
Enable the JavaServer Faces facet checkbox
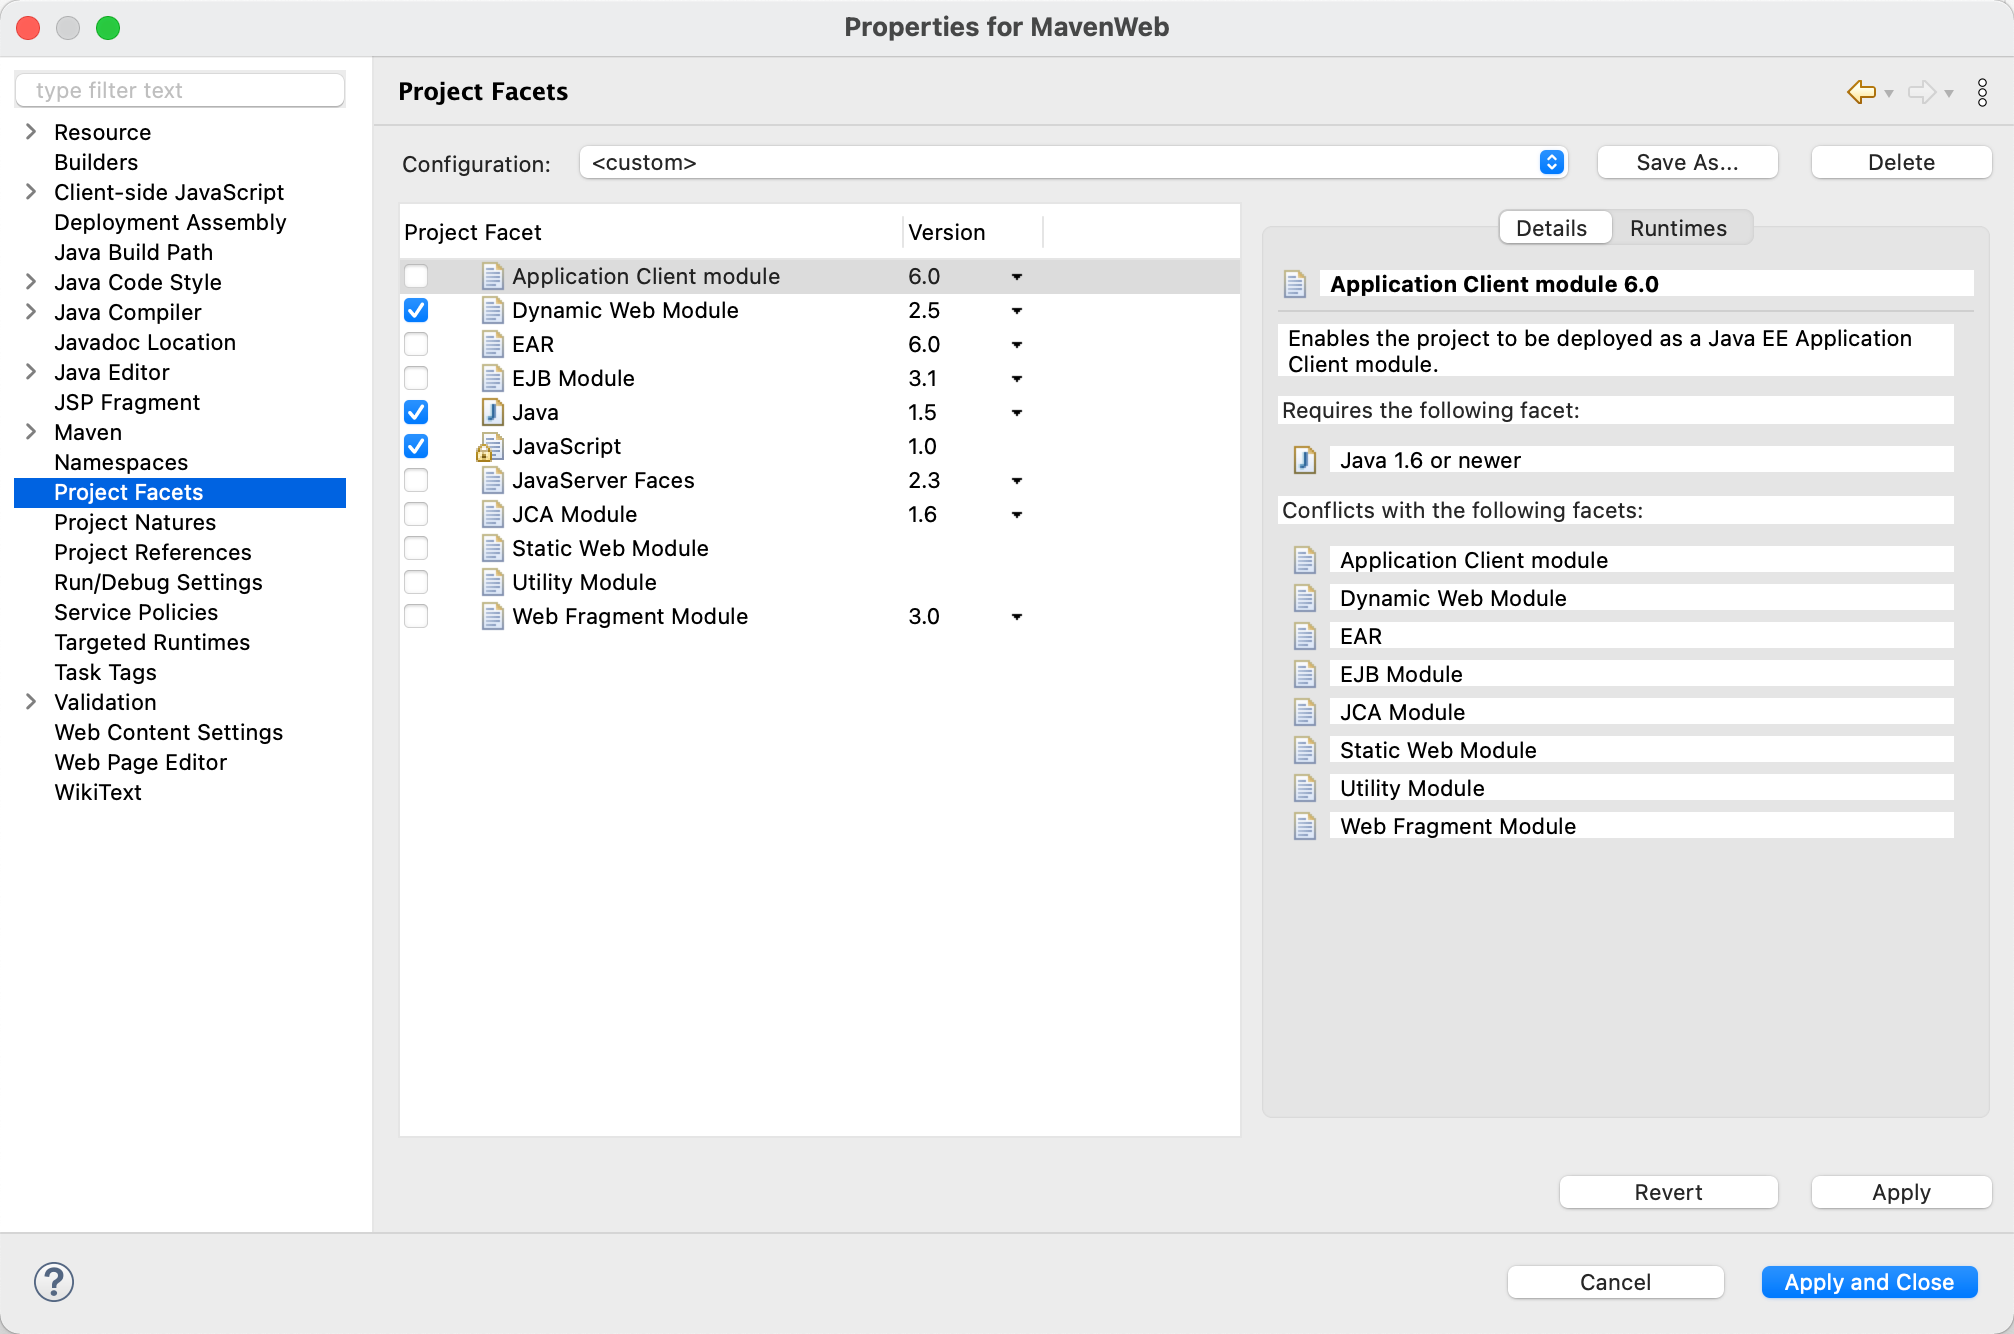click(x=416, y=481)
